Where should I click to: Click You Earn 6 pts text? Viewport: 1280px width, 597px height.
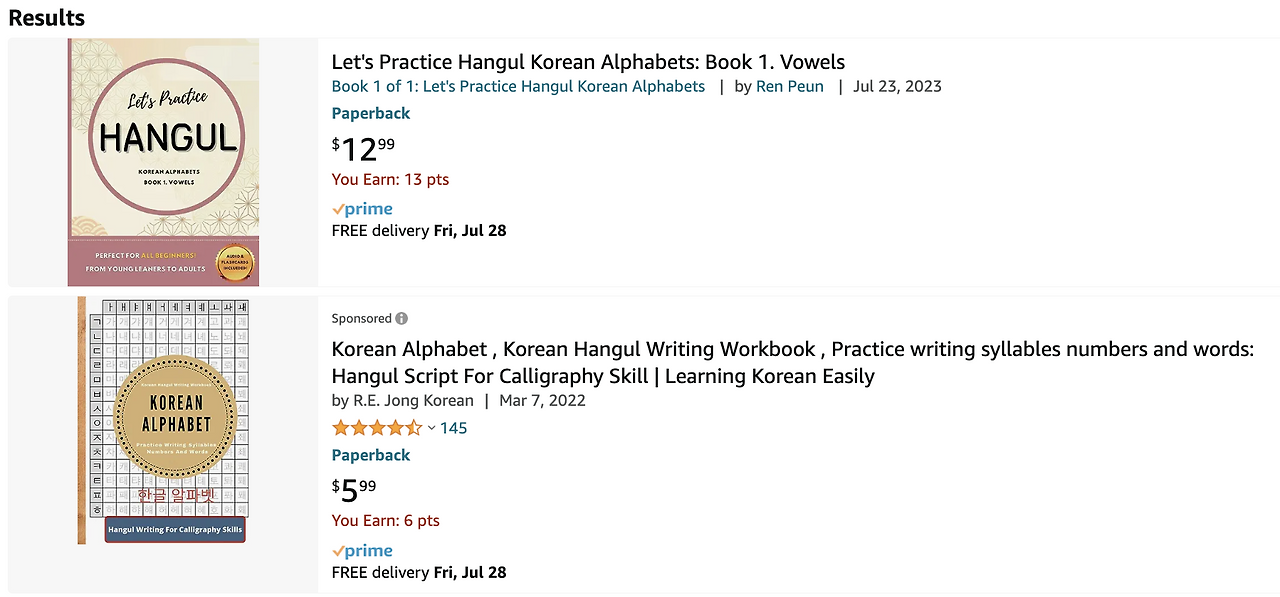385,521
